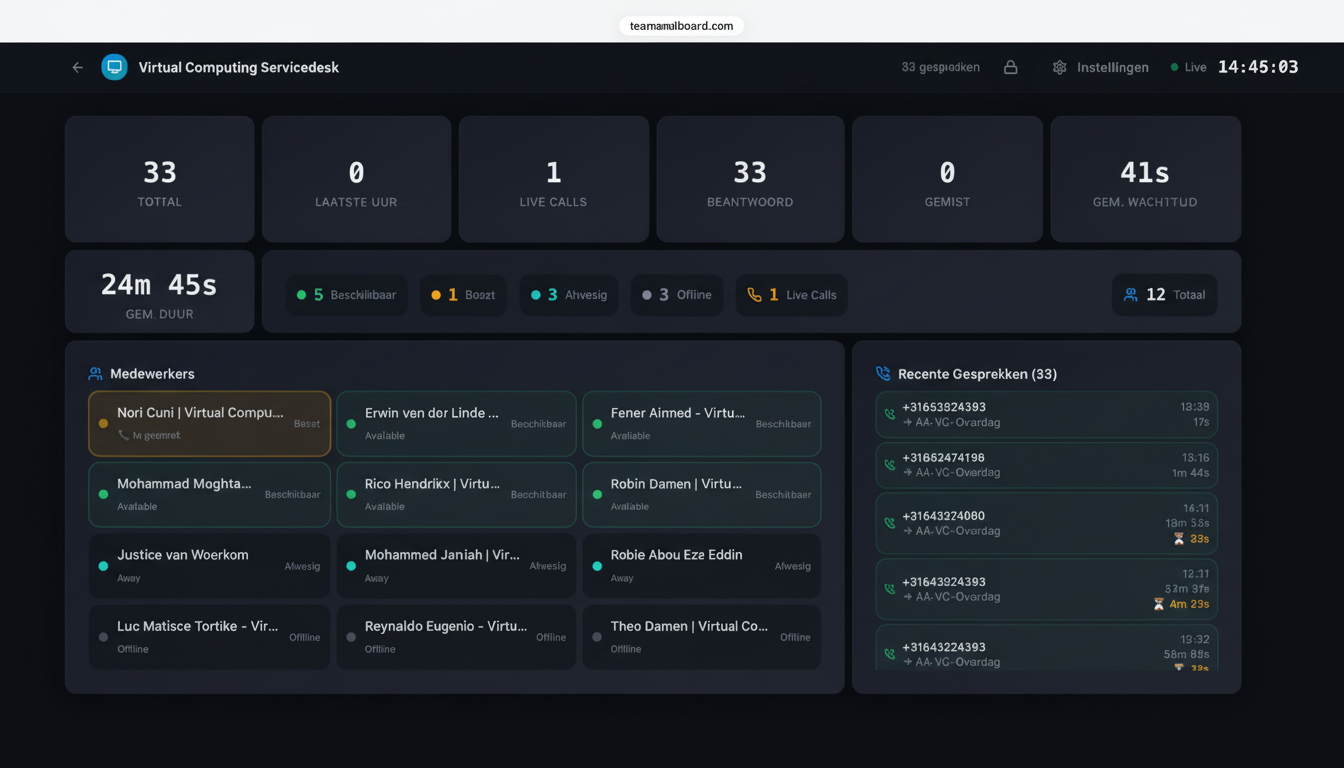Click green status dot of Erwin van der Linde

tap(351, 424)
